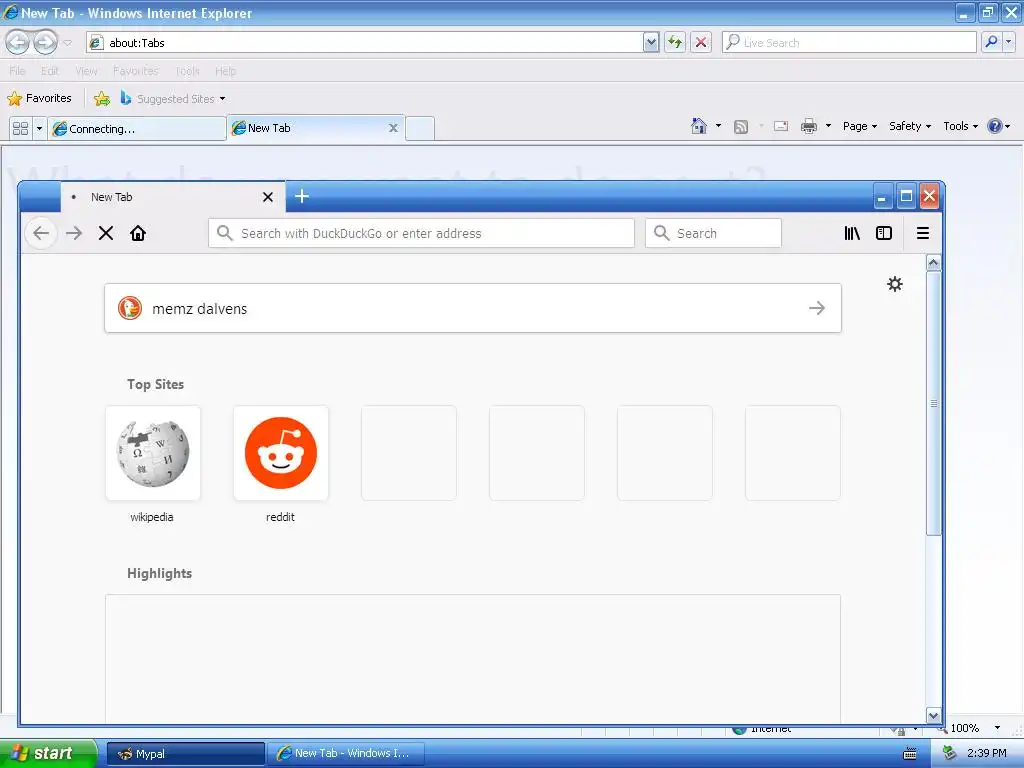Screen dimensions: 1024x768
Task: Click the Mypal address bar
Action: 421,233
